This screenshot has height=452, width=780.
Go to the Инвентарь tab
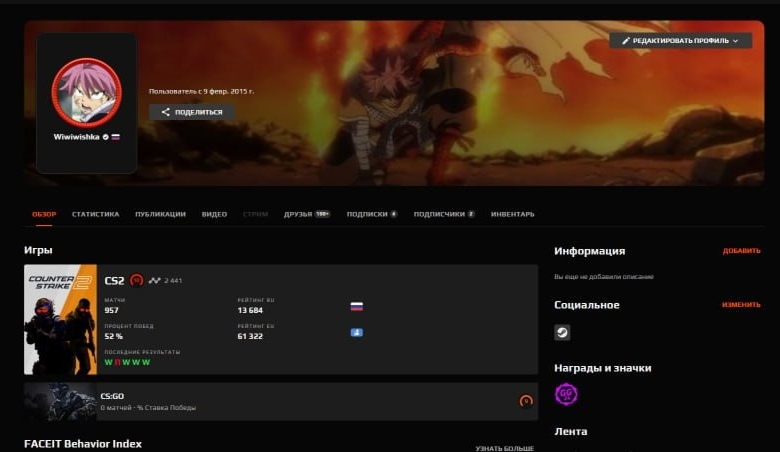click(x=512, y=214)
